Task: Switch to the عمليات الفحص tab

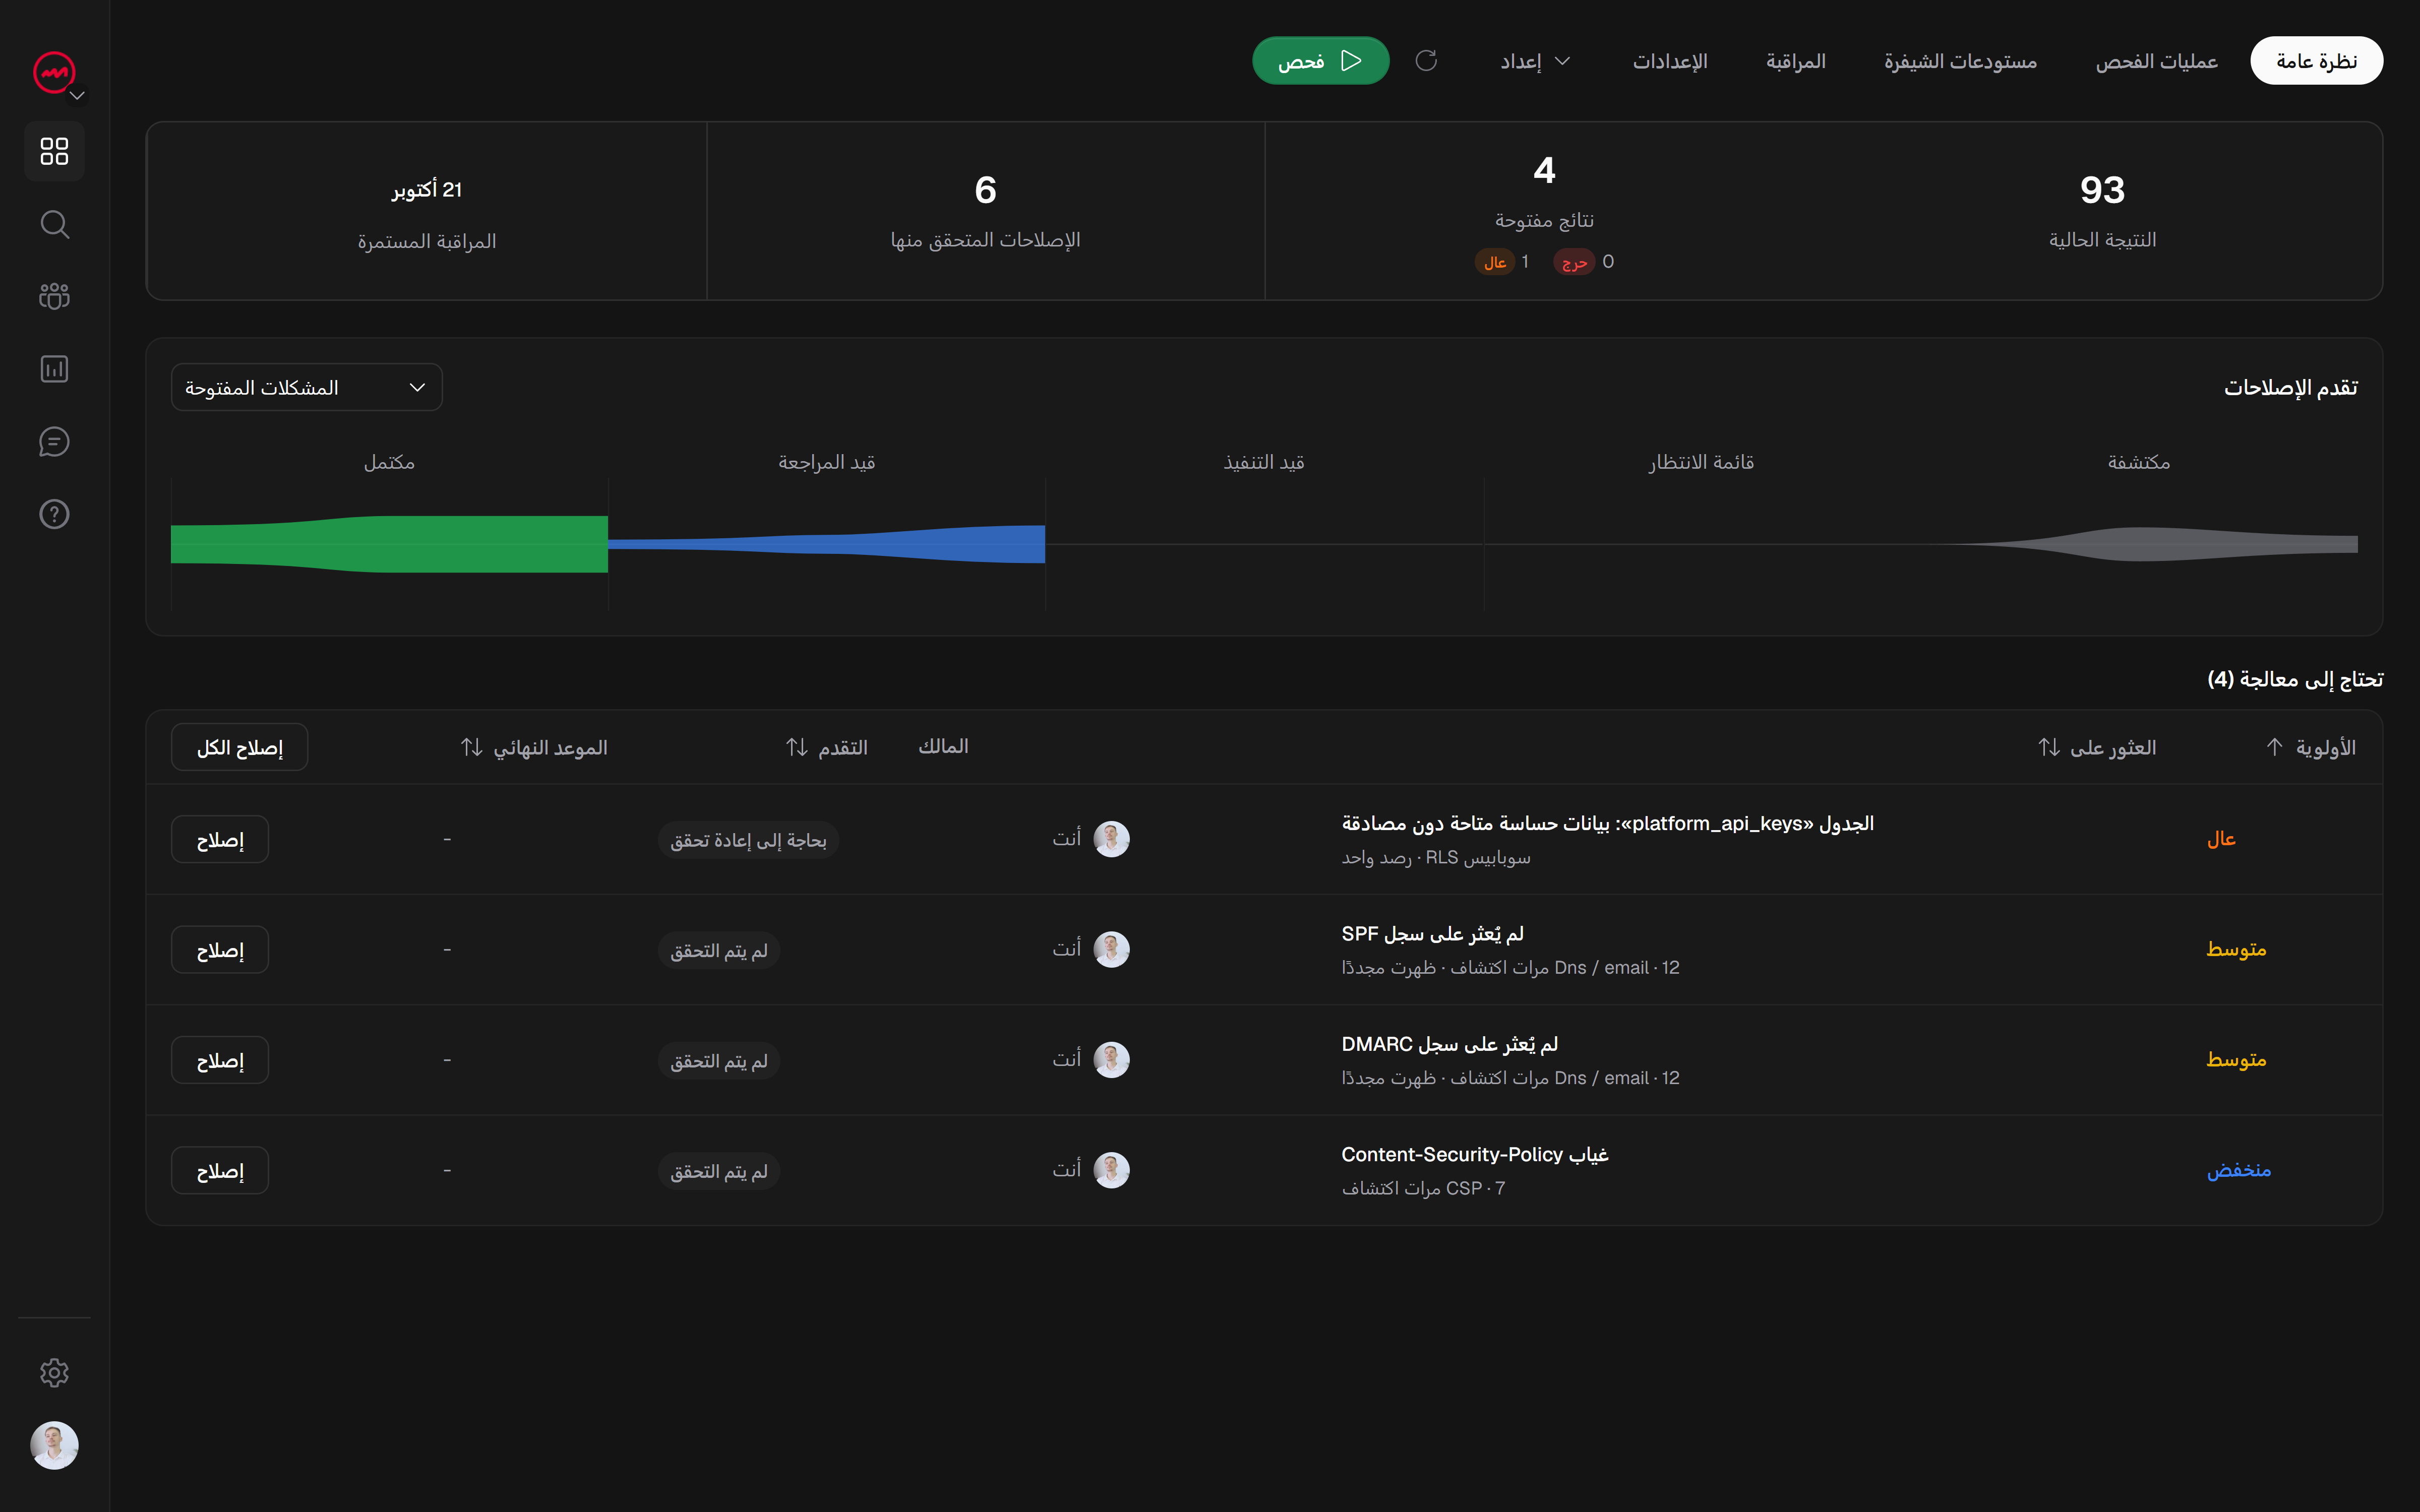Action: pos(2156,61)
